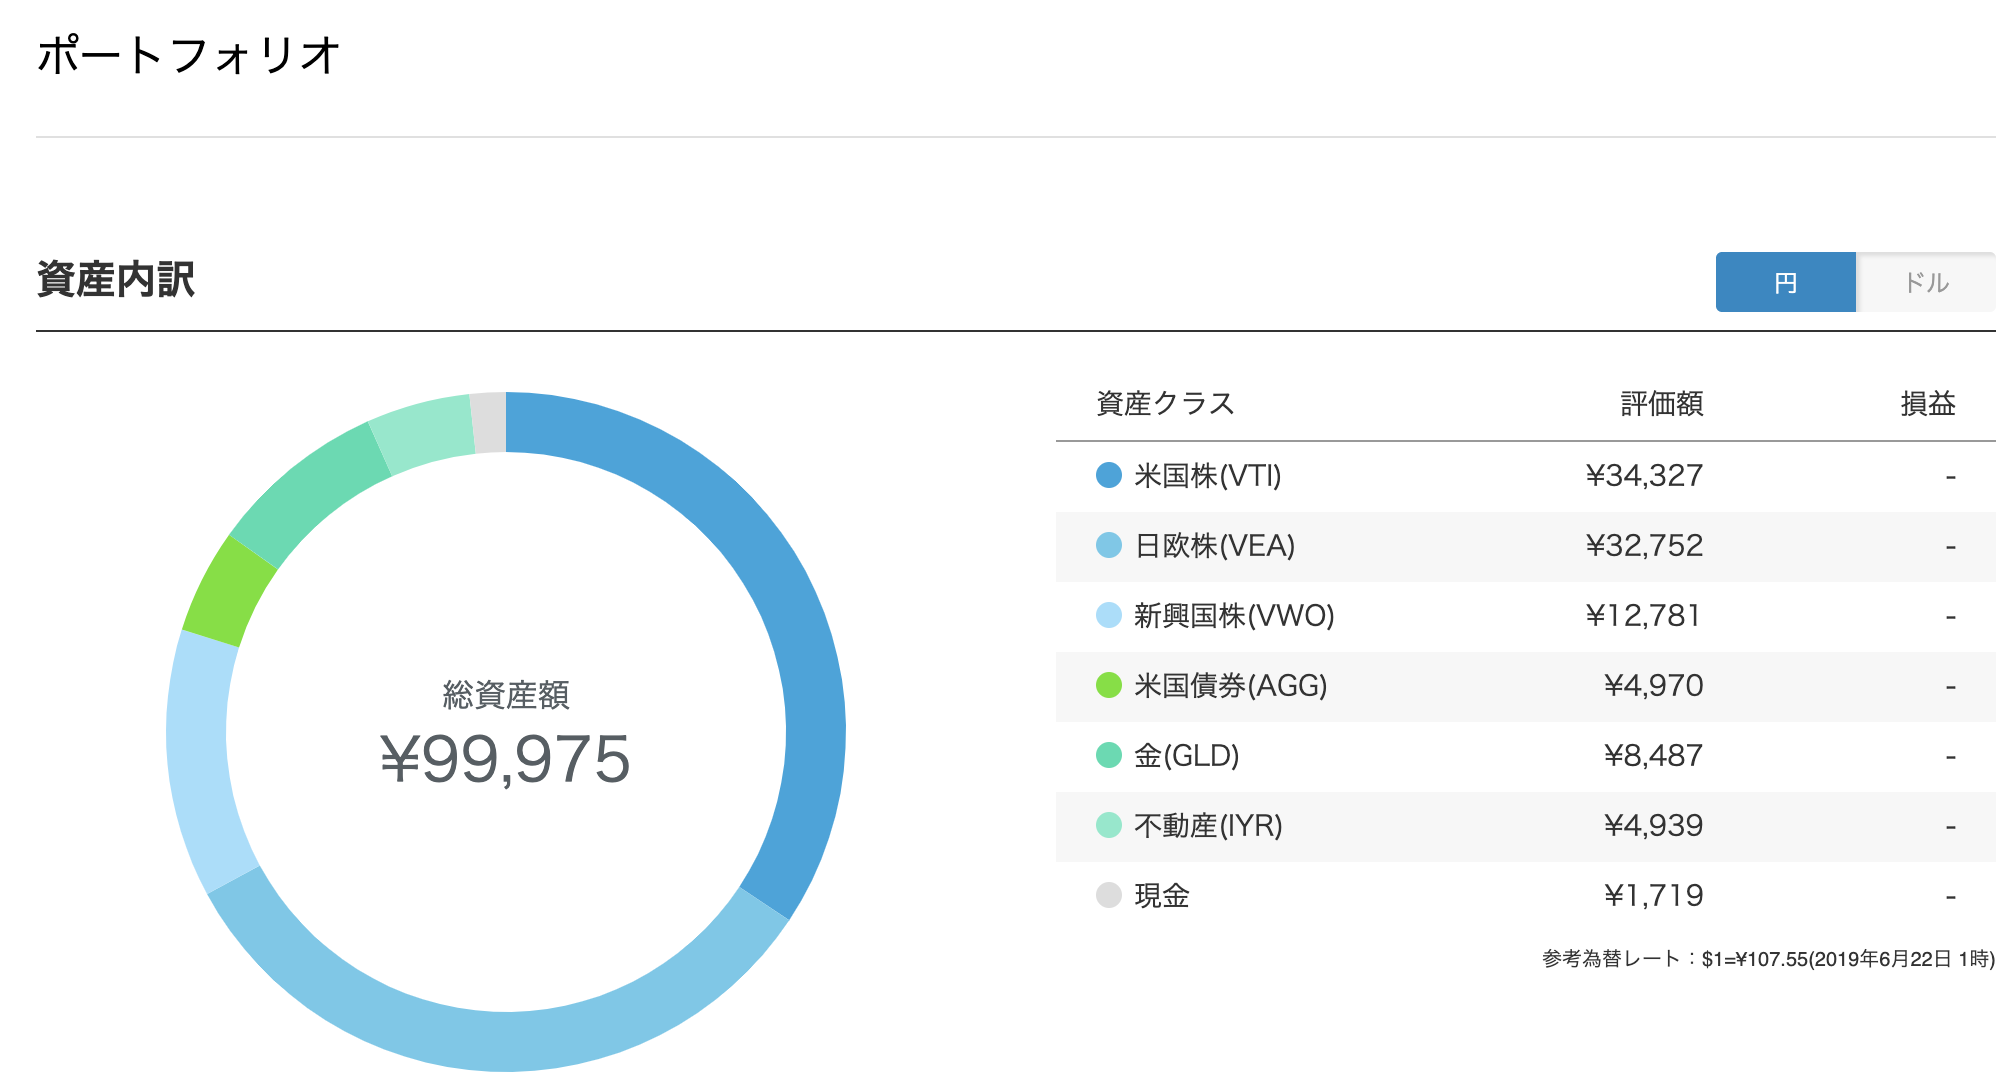Click the blue dot beside 米国株(VTI)

click(x=1109, y=475)
